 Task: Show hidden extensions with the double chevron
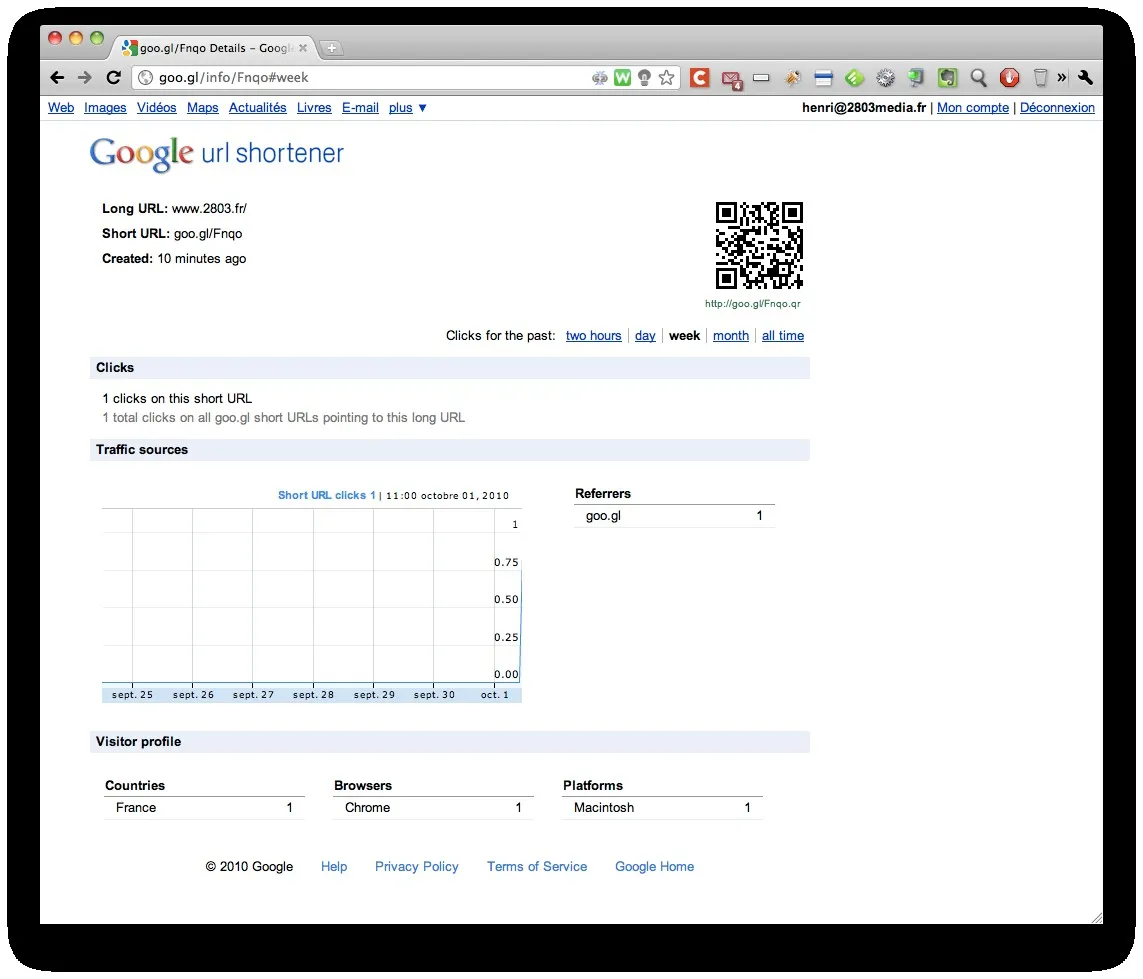coord(1061,77)
